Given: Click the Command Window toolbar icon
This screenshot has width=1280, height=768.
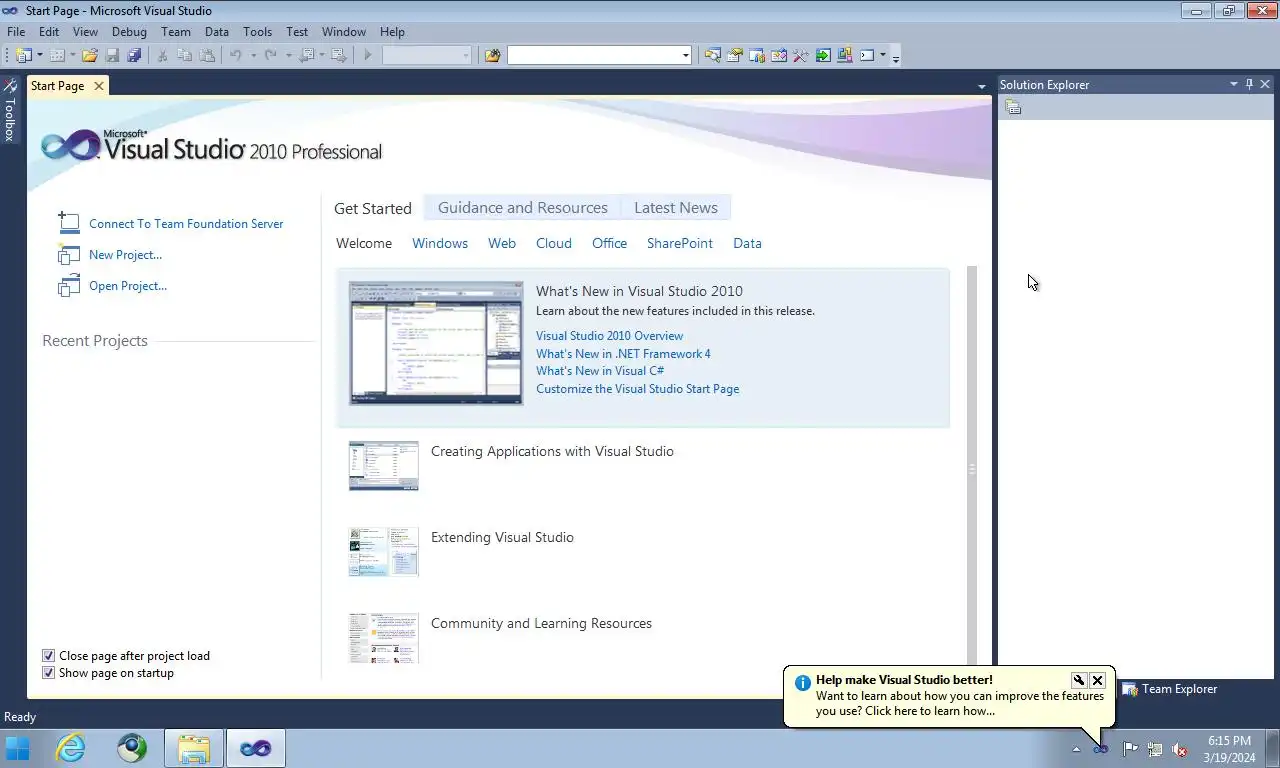Looking at the screenshot, I should 867,56.
